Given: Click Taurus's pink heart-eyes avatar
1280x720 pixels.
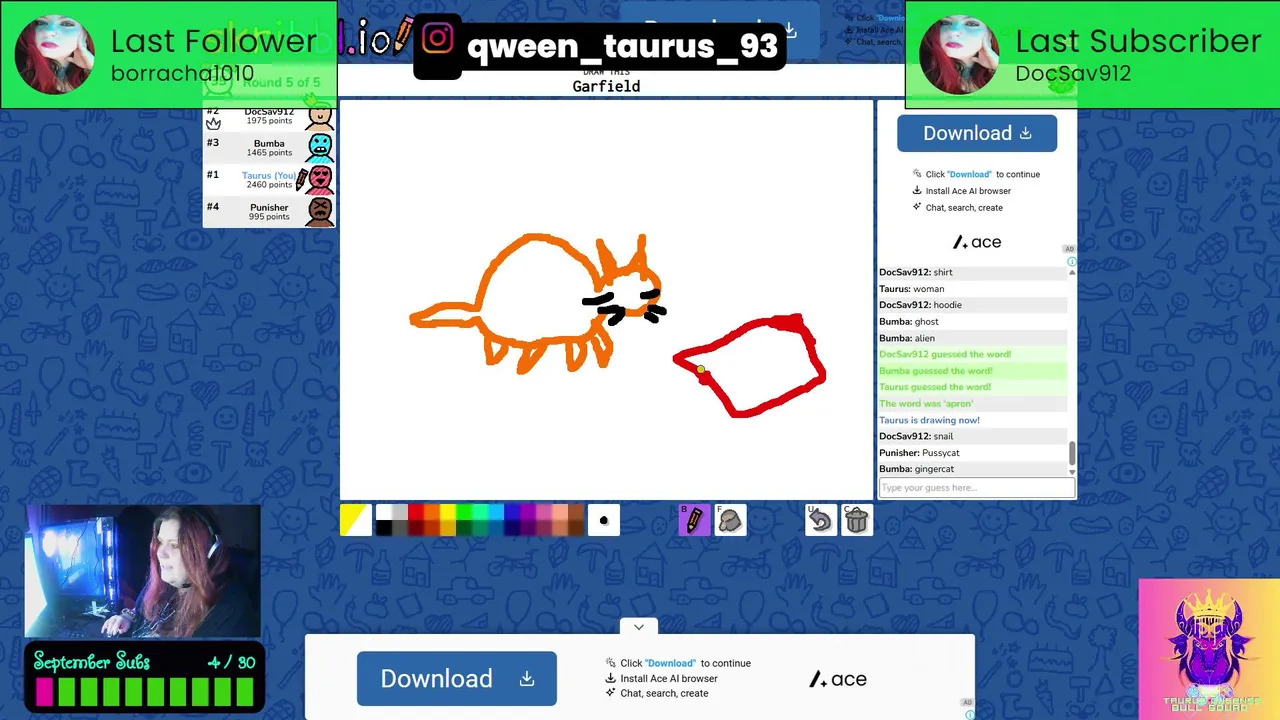Looking at the screenshot, I should coord(320,179).
